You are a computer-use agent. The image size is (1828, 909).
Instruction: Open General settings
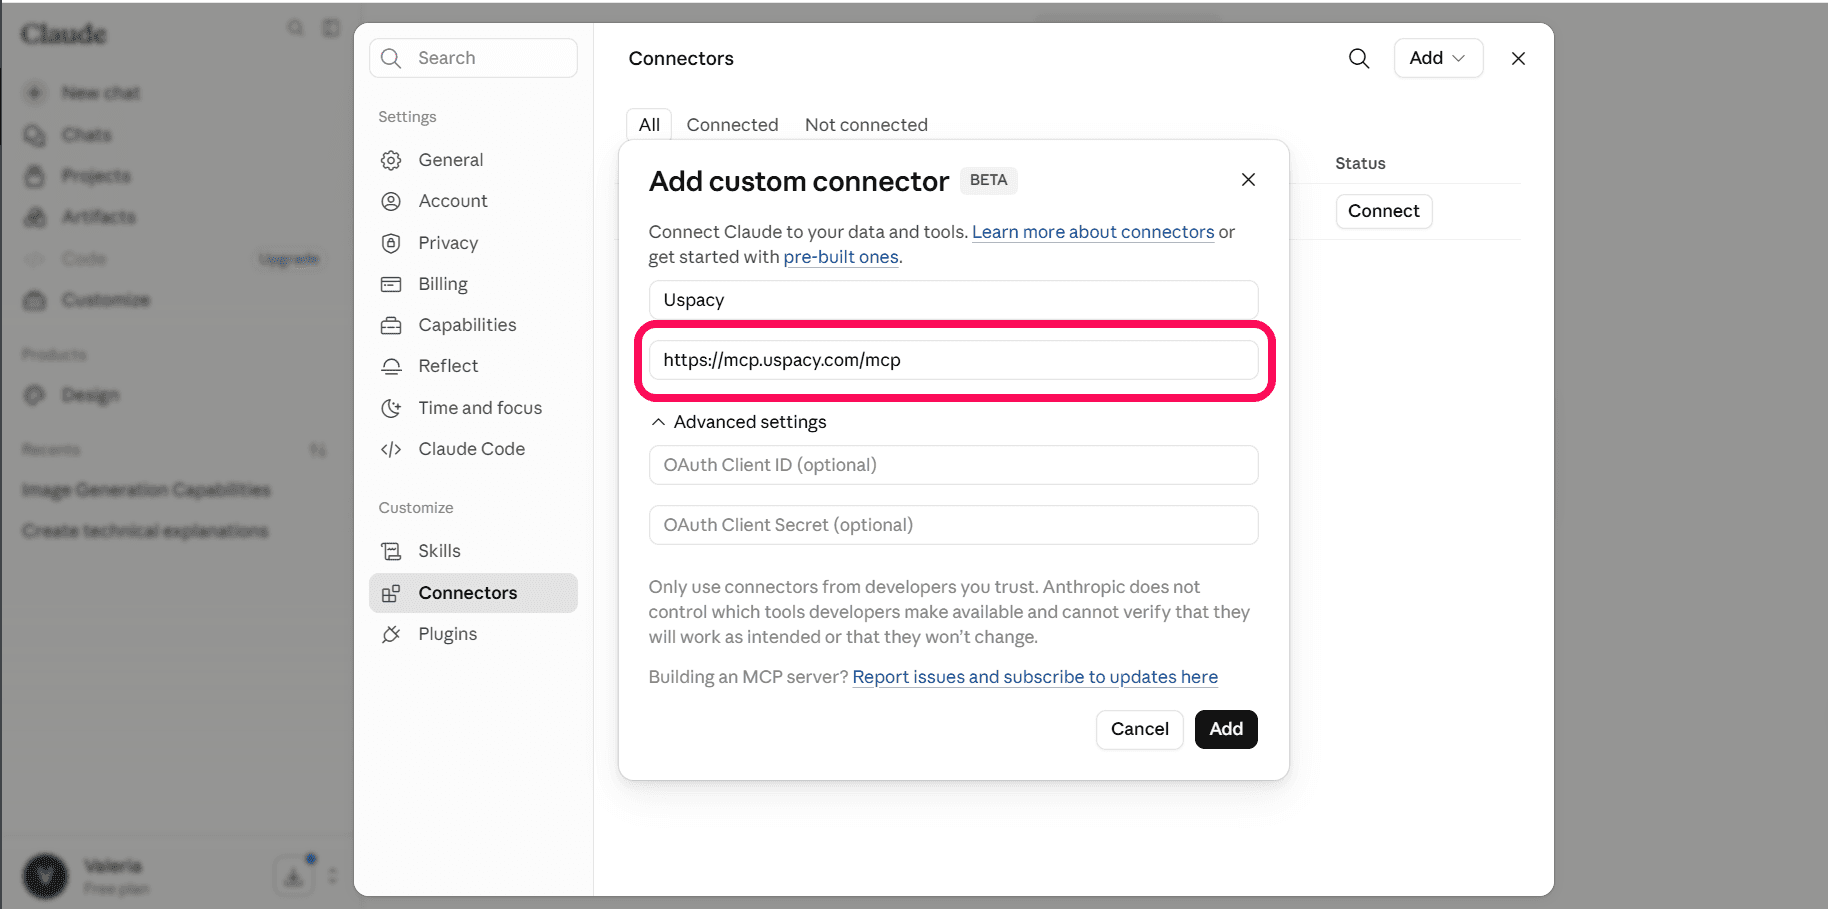point(473,160)
